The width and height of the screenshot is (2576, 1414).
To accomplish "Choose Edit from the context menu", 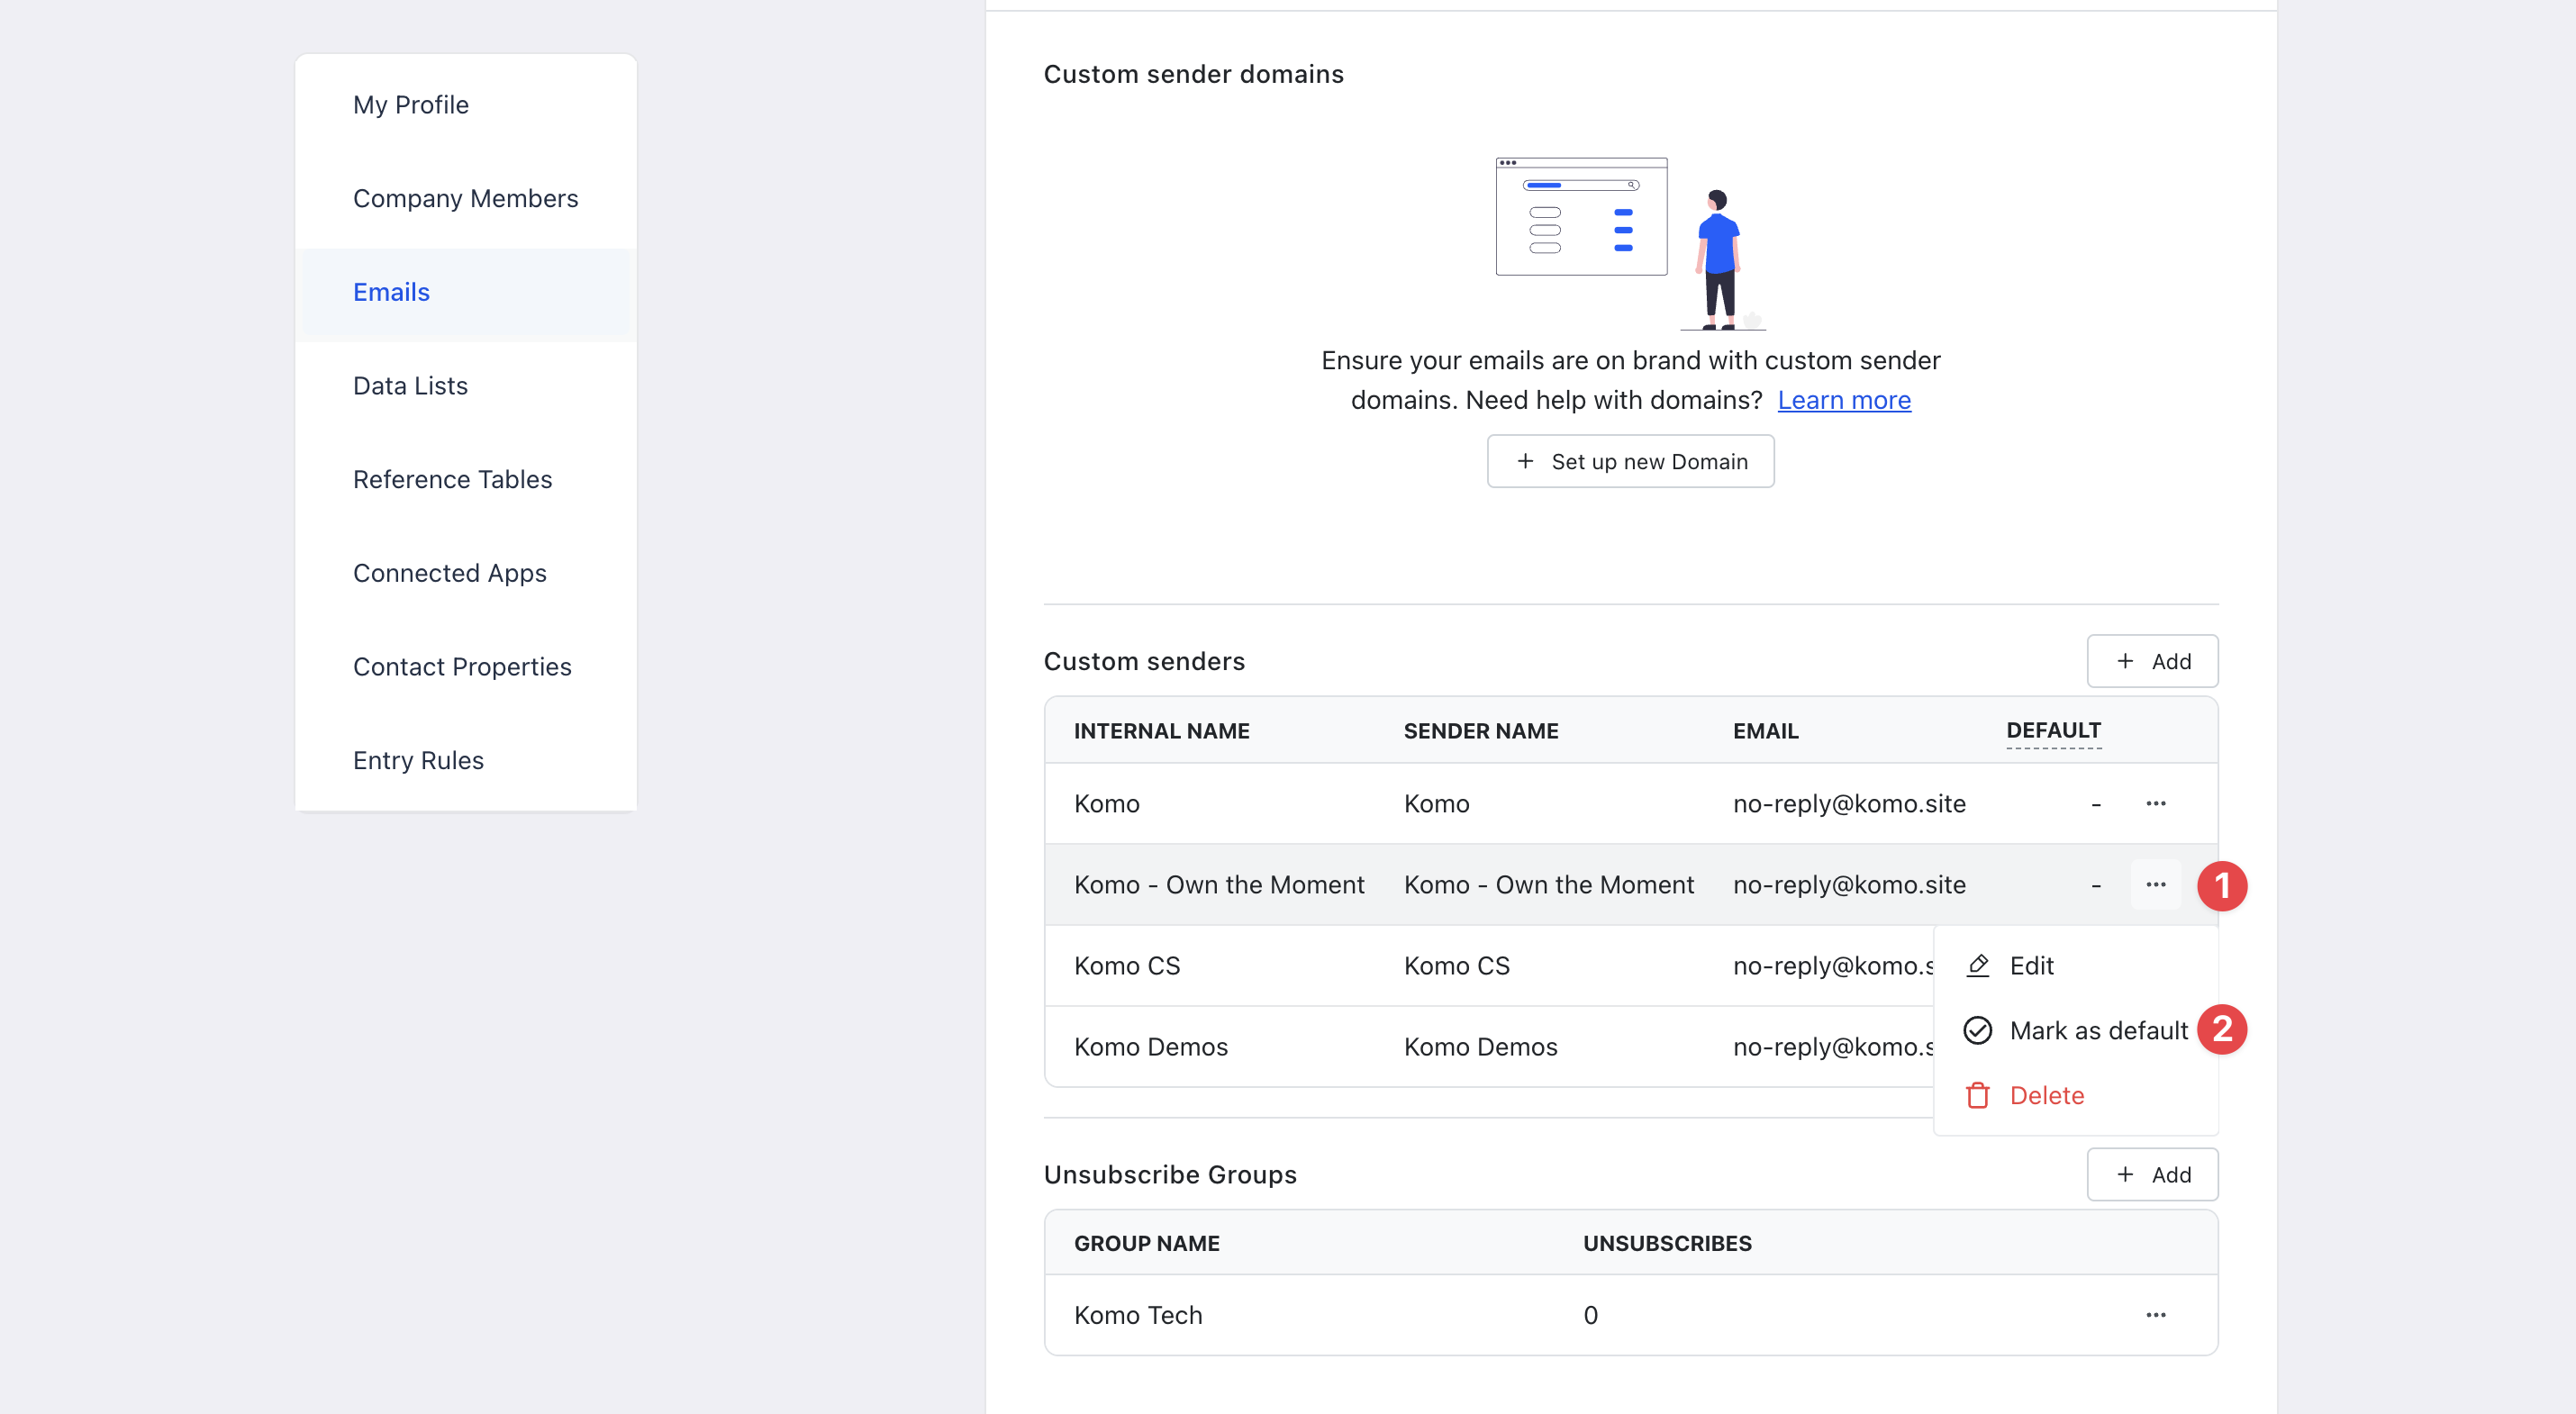I will click(x=2031, y=965).
